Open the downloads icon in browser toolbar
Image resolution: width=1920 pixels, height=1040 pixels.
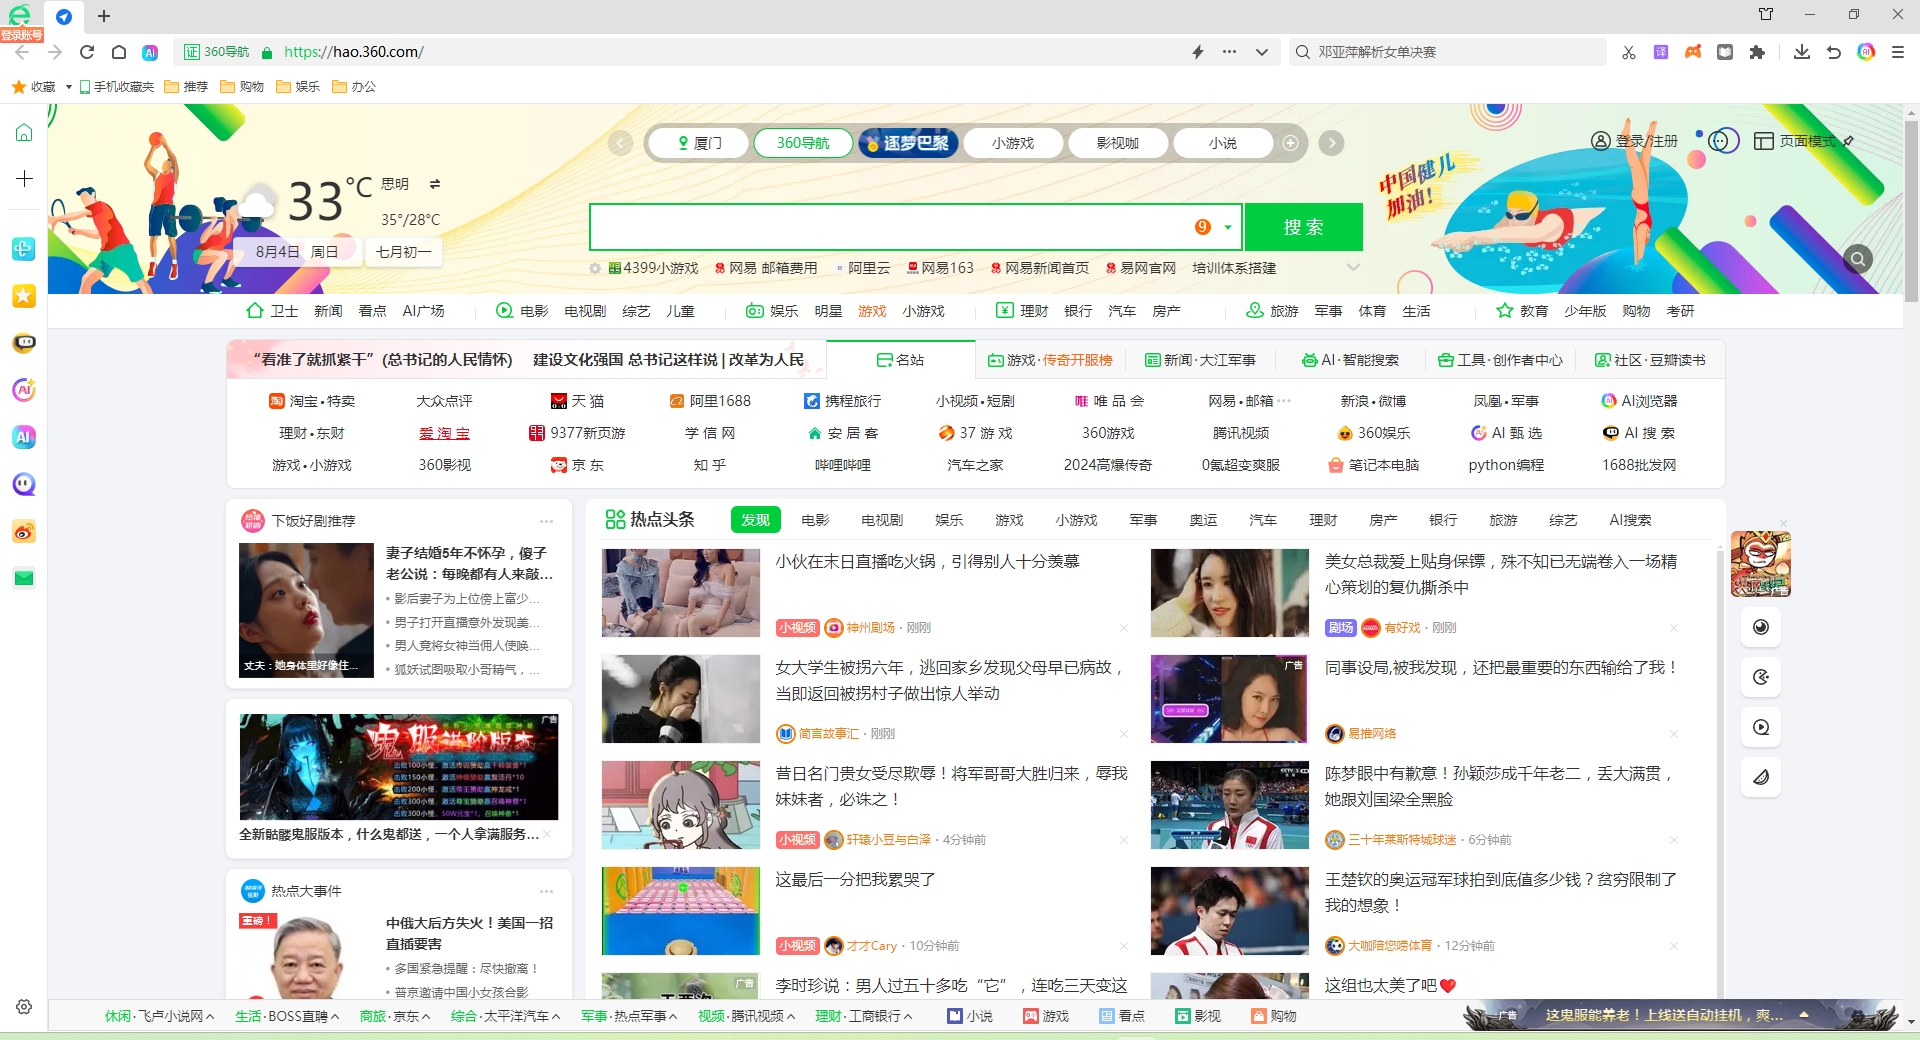pyautogui.click(x=1802, y=52)
